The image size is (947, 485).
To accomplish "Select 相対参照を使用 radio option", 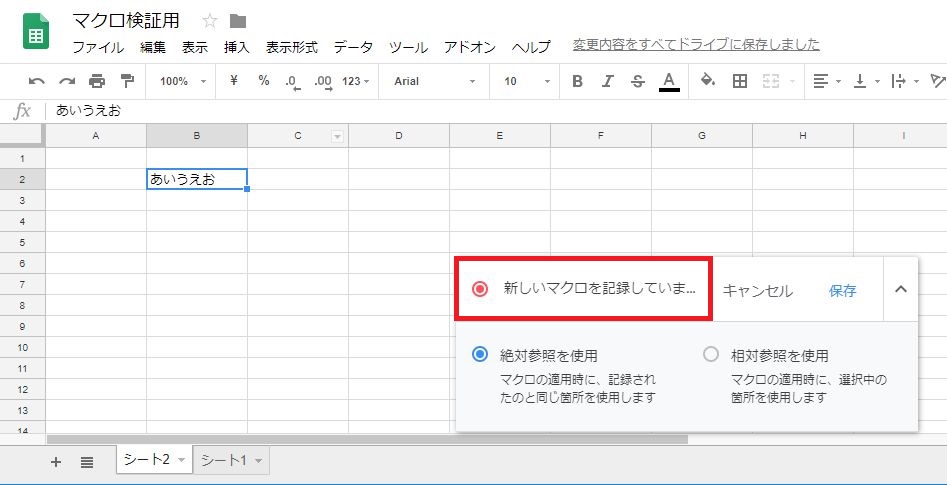I will point(711,354).
